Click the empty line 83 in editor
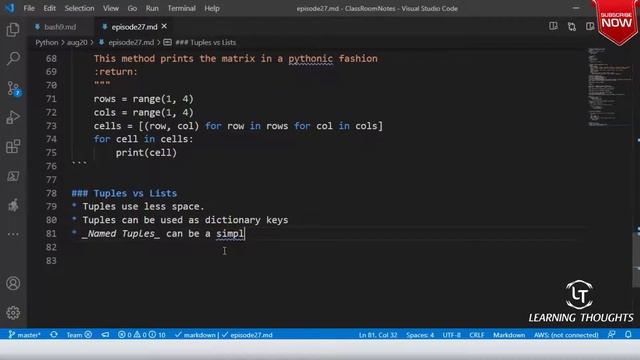640x360 pixels. click(x=327, y=260)
